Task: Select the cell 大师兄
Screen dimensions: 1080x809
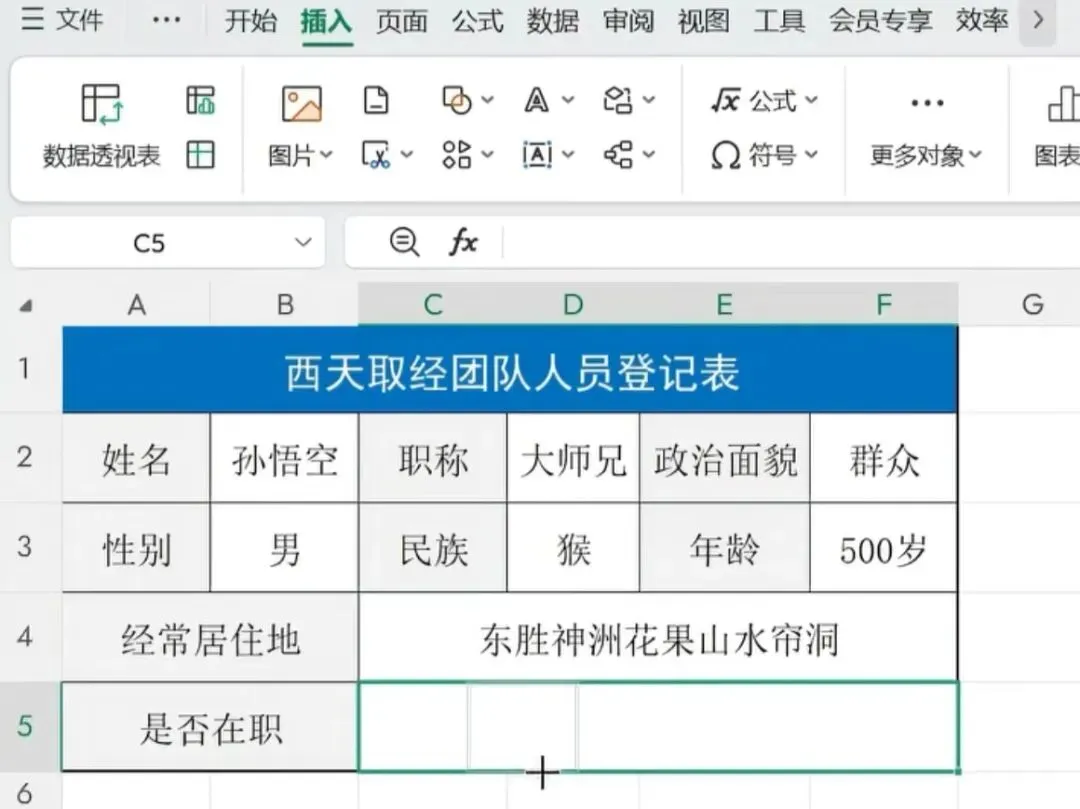Action: 573,459
